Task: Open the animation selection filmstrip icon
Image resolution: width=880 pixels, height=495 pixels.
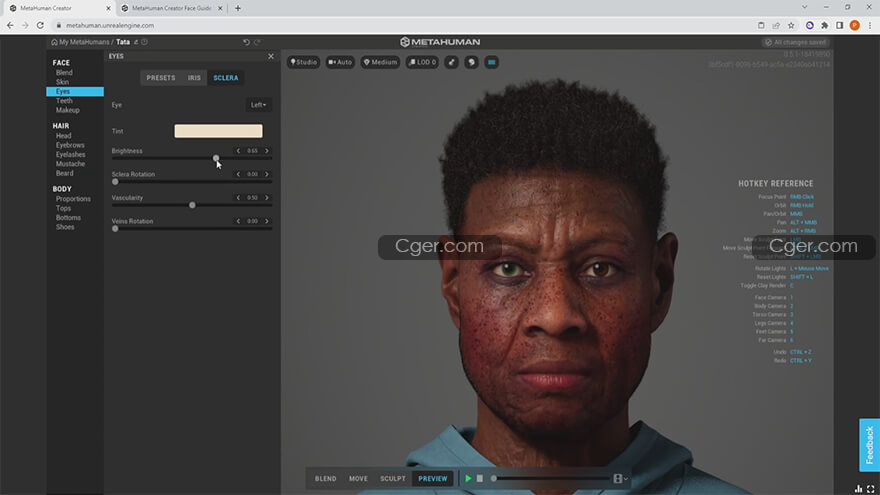Action: (x=620, y=479)
